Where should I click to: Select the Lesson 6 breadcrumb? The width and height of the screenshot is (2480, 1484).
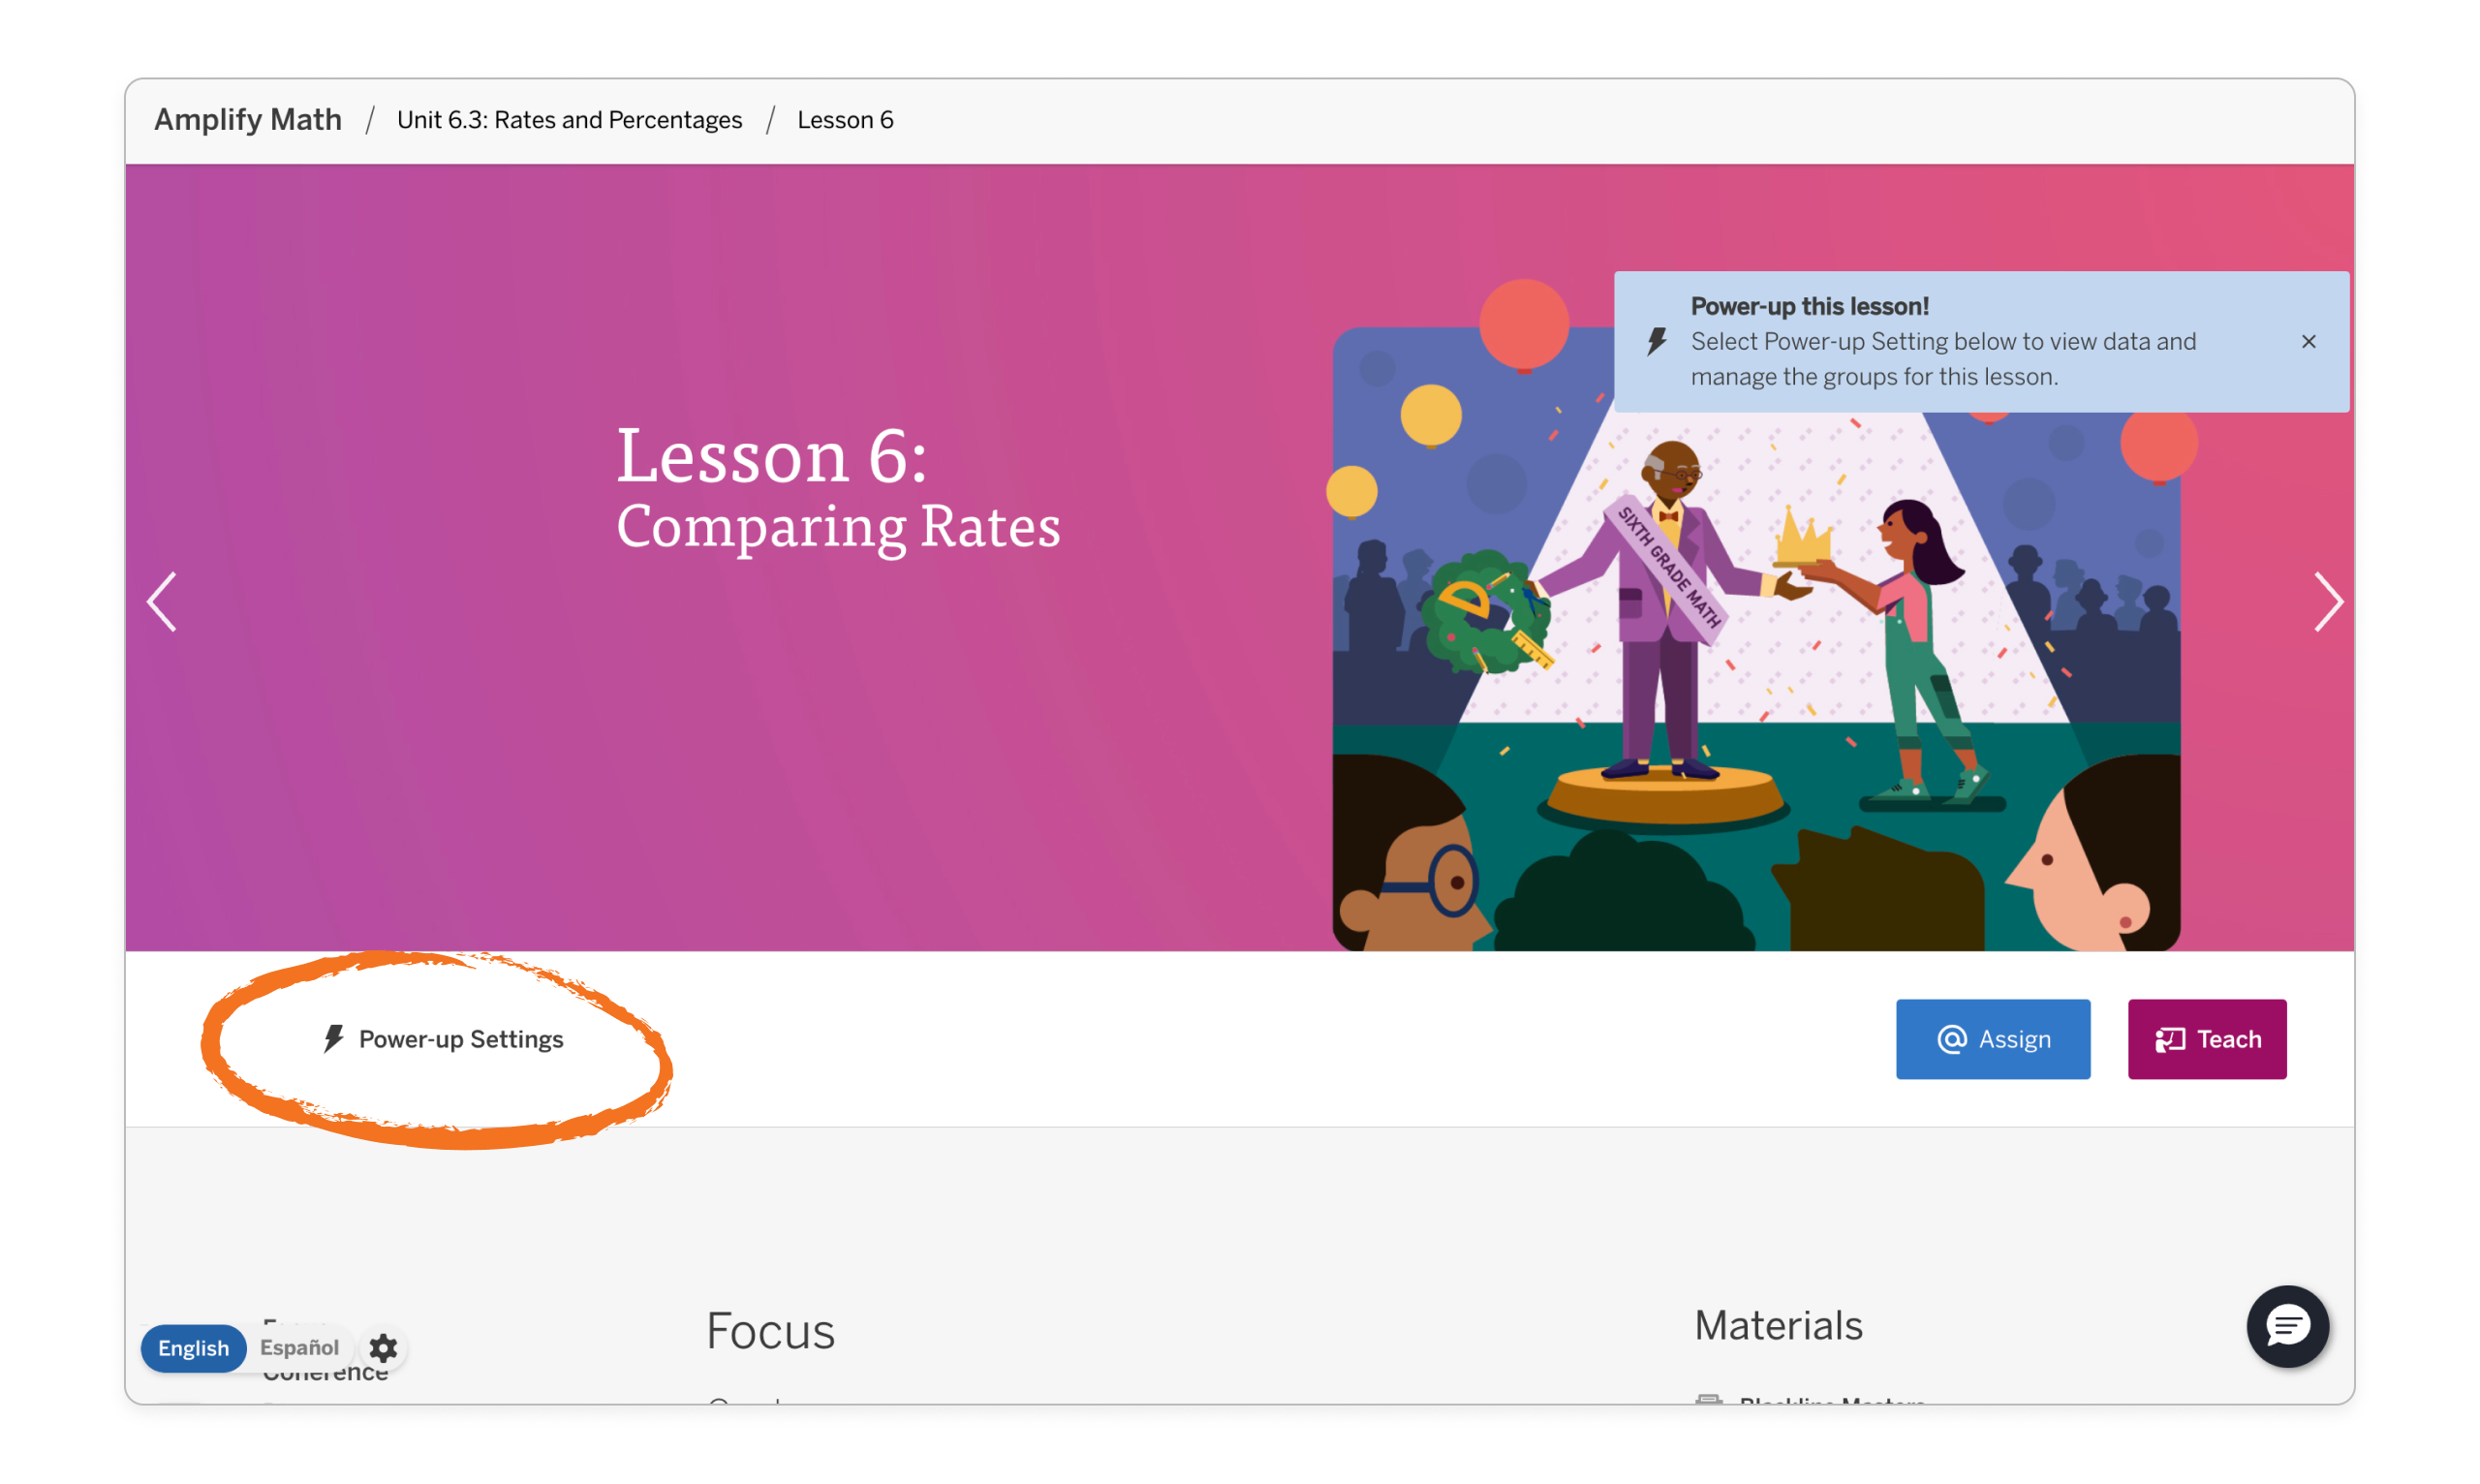pyautogui.click(x=845, y=120)
